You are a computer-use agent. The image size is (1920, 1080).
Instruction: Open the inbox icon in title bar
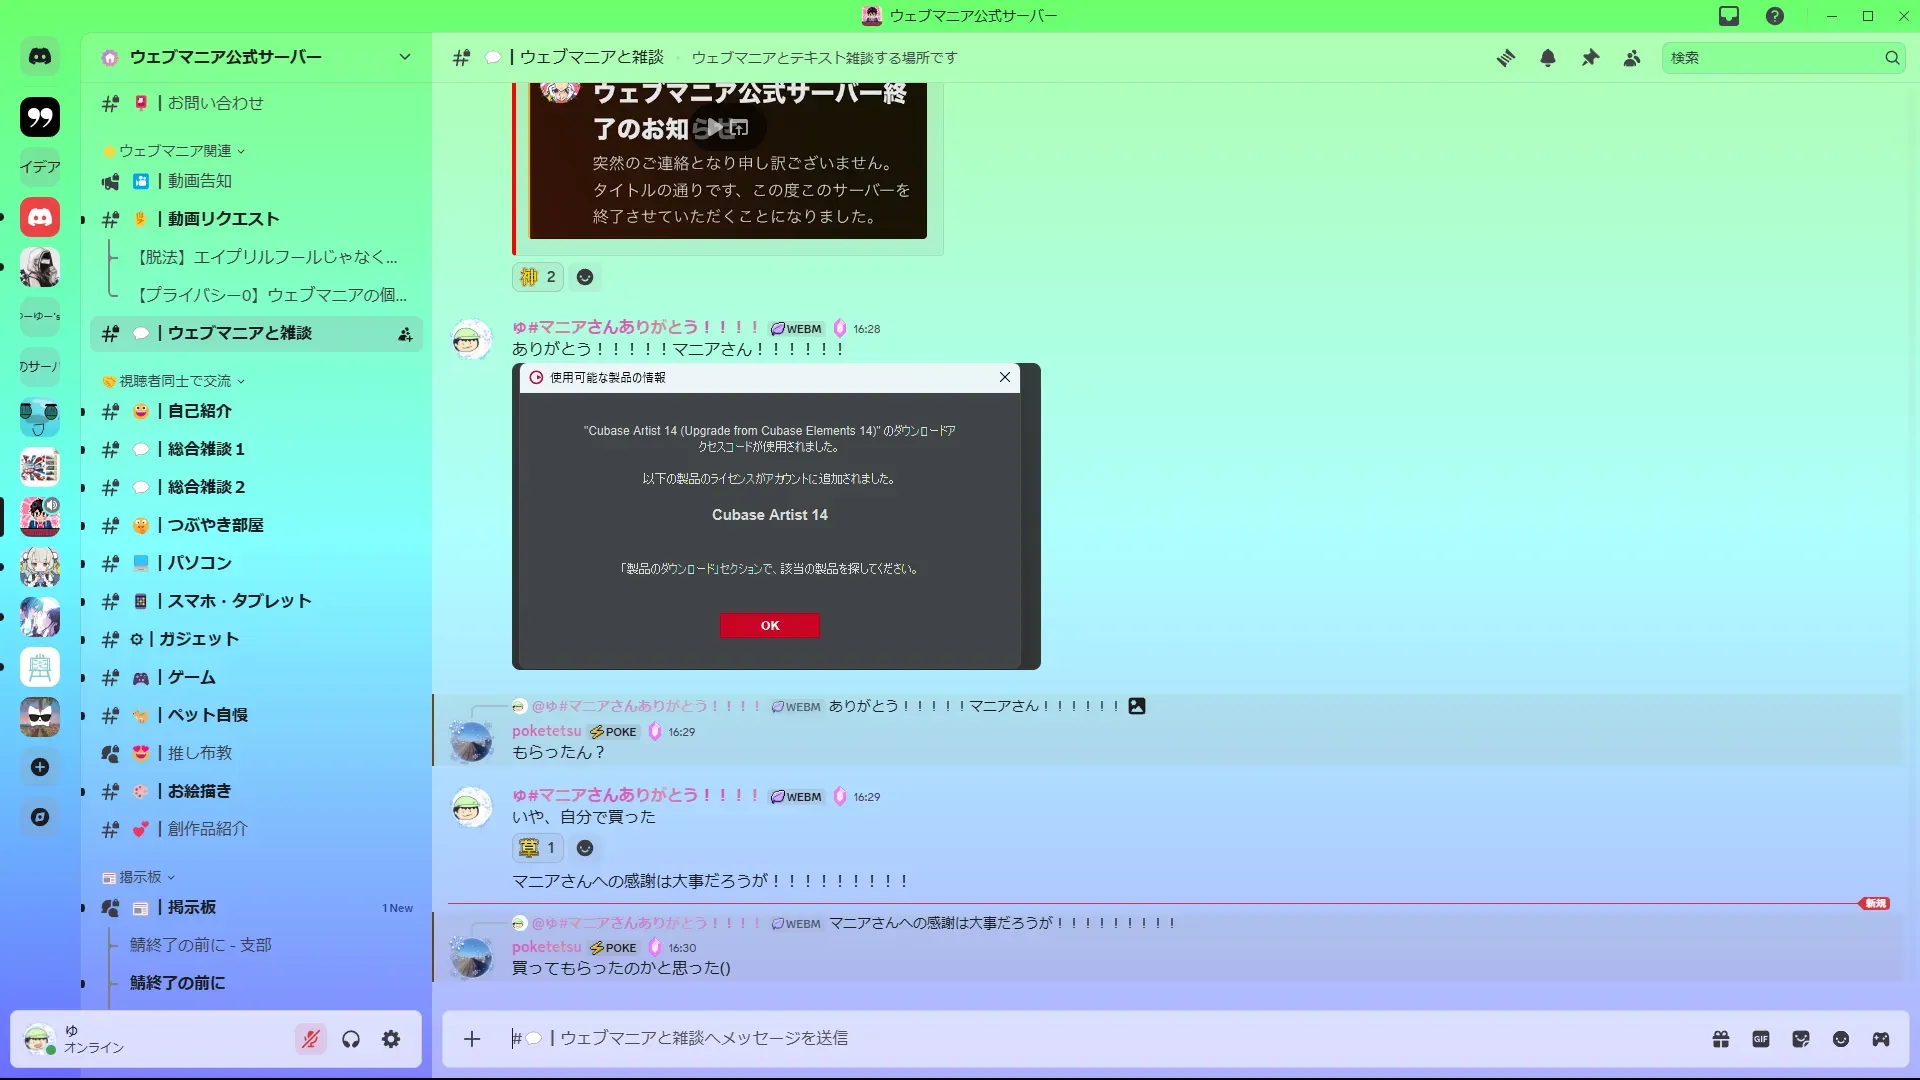(x=1729, y=16)
